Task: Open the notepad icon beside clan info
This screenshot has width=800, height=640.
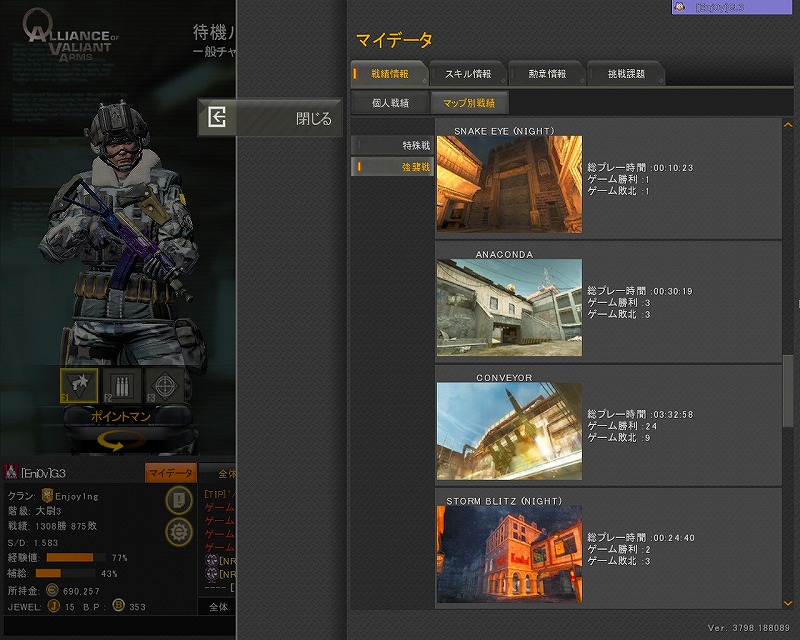Action: [x=179, y=500]
